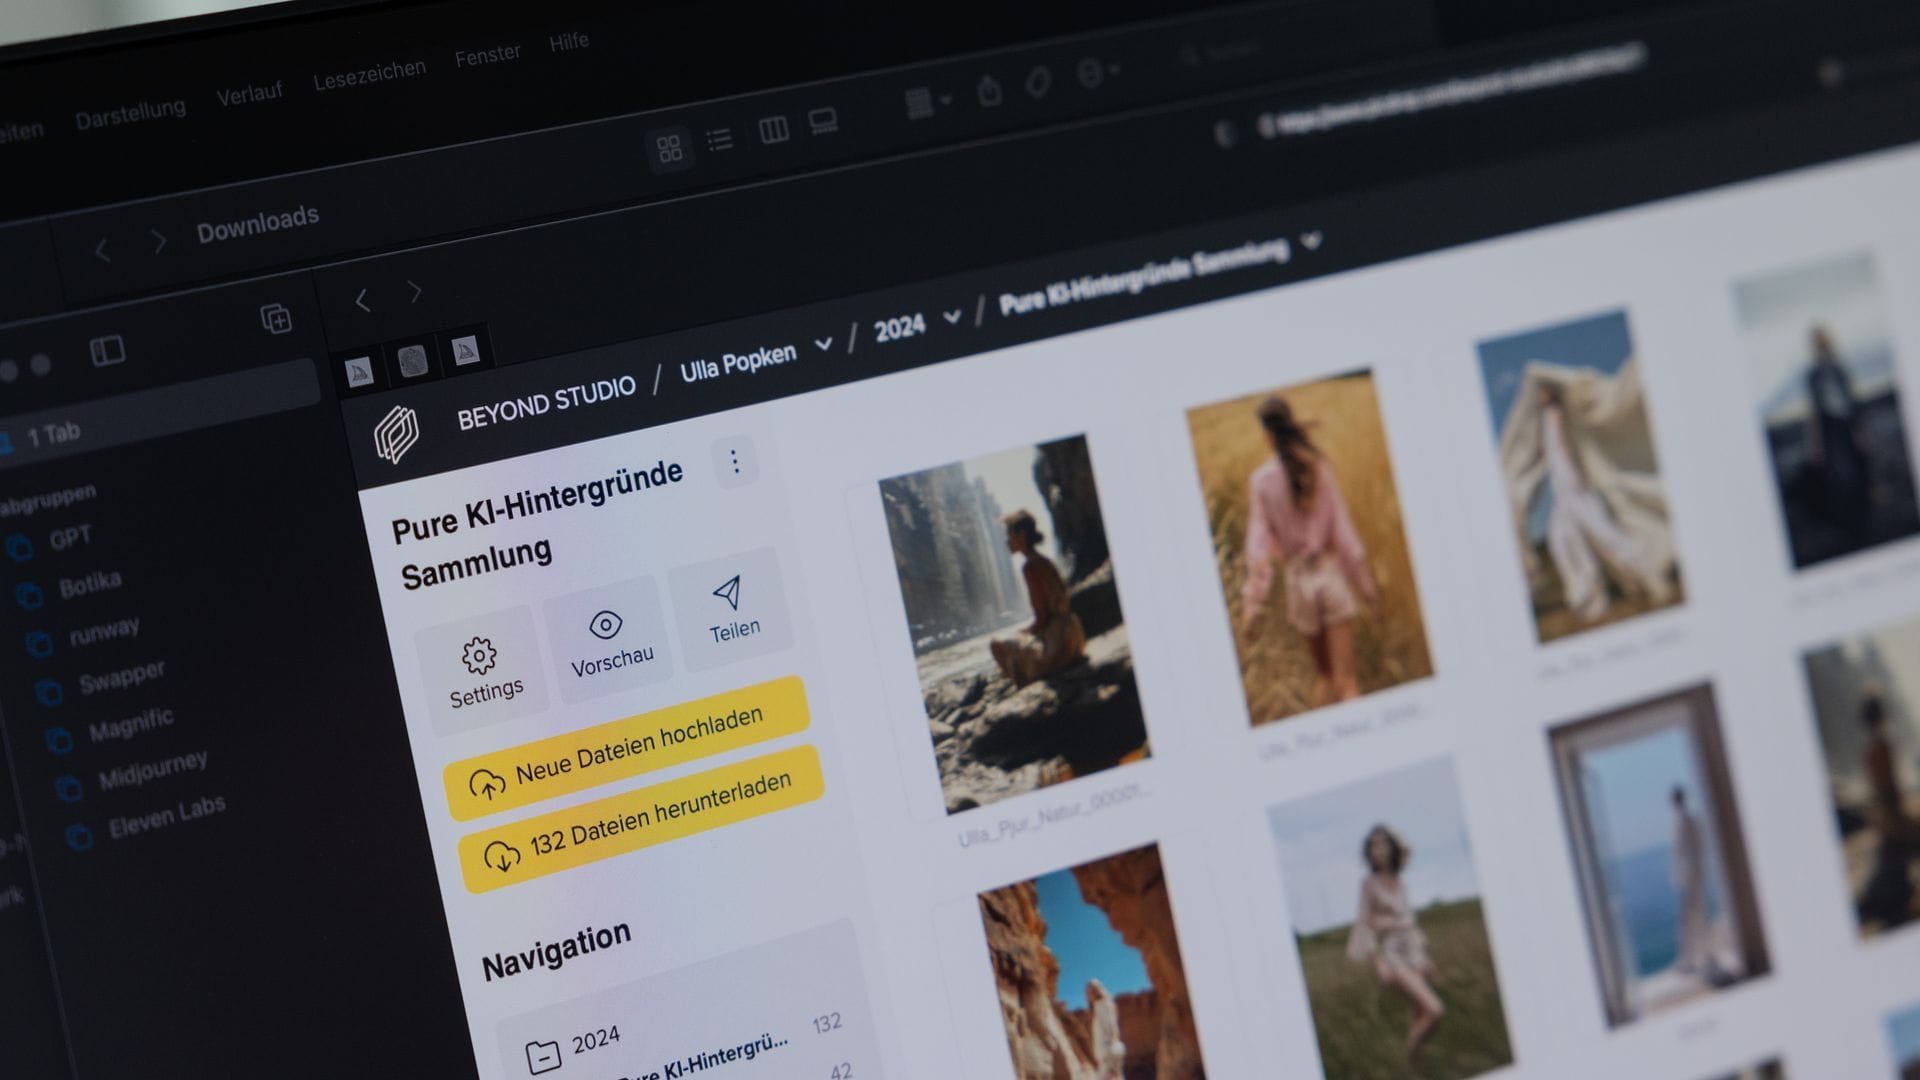Switch Finder to list view
Image resolution: width=1920 pixels, height=1080 pixels.
(x=720, y=139)
